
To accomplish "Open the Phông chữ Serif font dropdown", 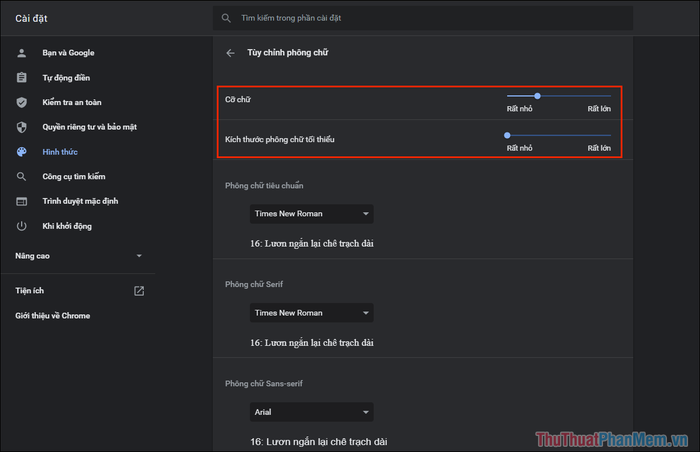I will (x=312, y=313).
